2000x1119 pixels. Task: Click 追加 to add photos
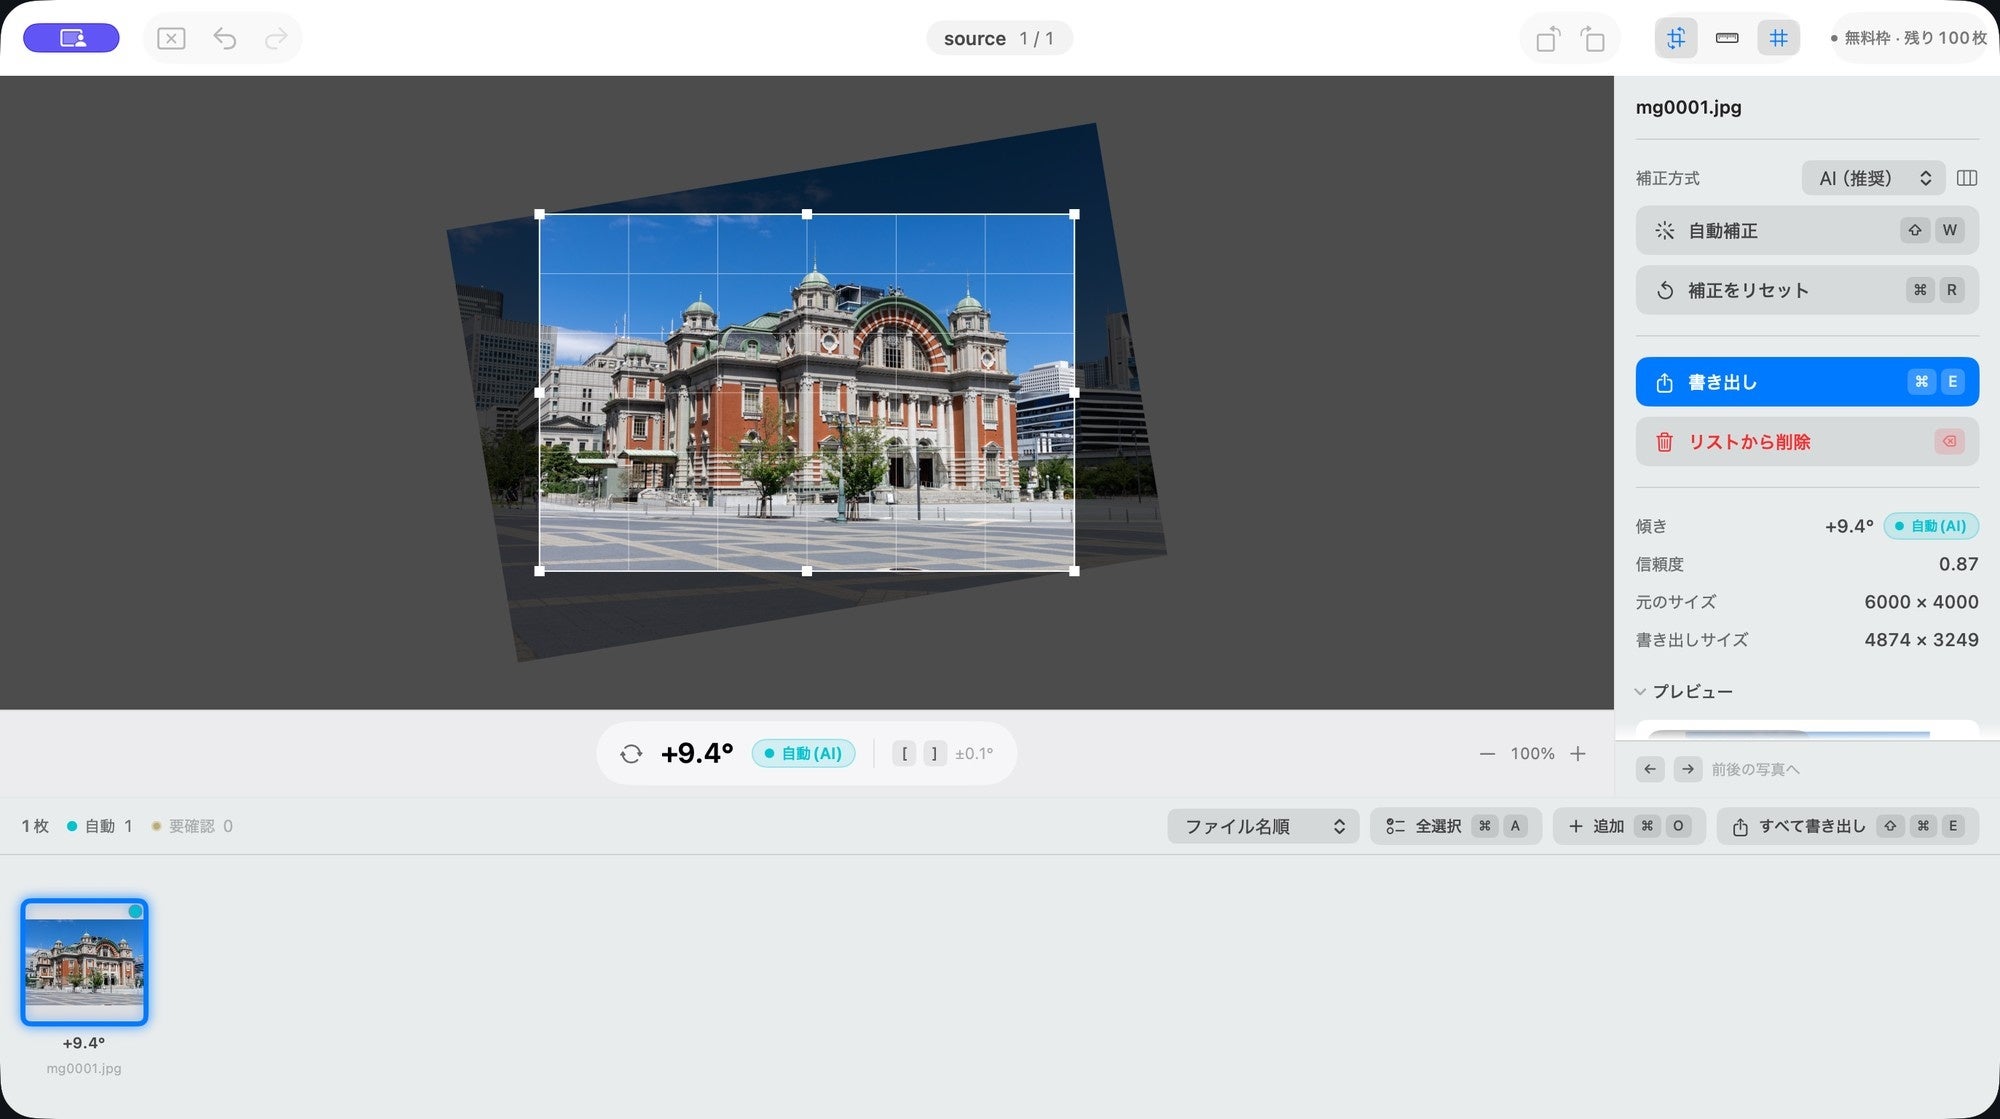click(x=1629, y=826)
